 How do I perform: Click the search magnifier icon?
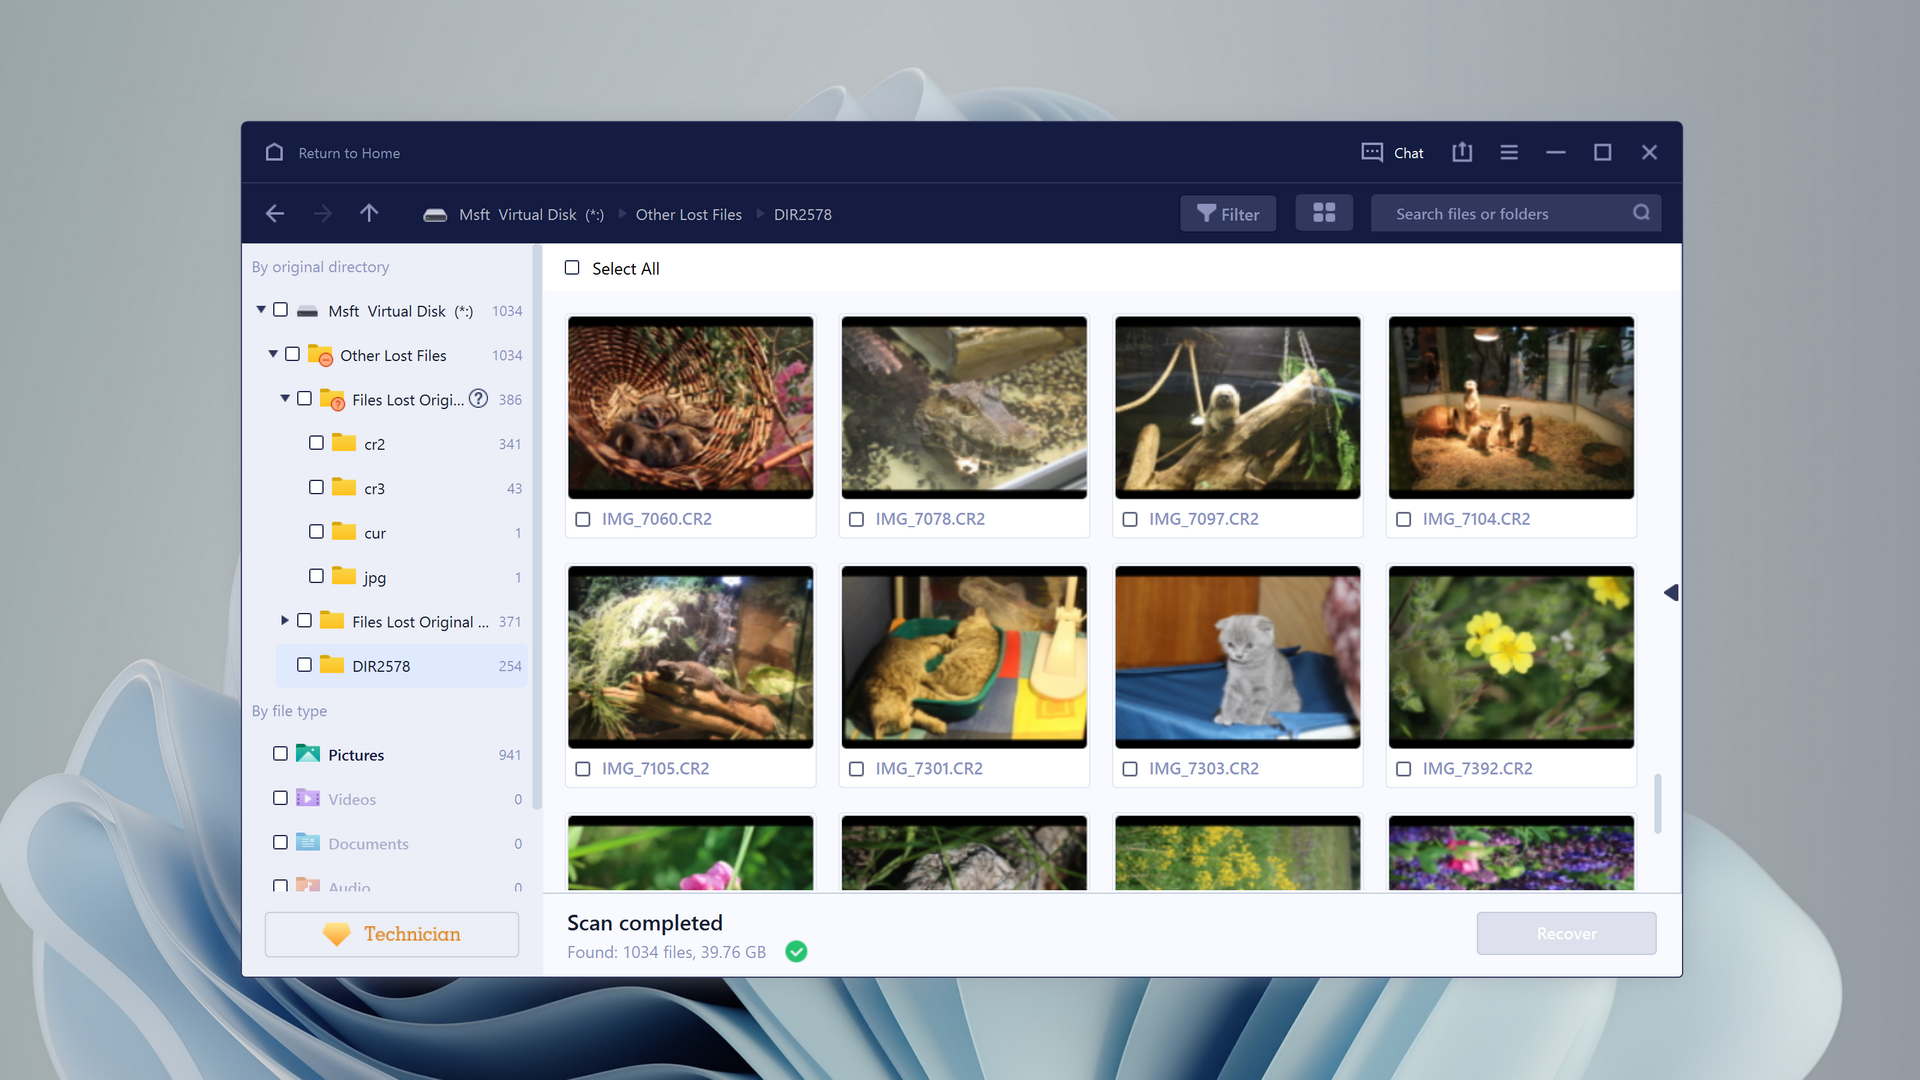1641,213
